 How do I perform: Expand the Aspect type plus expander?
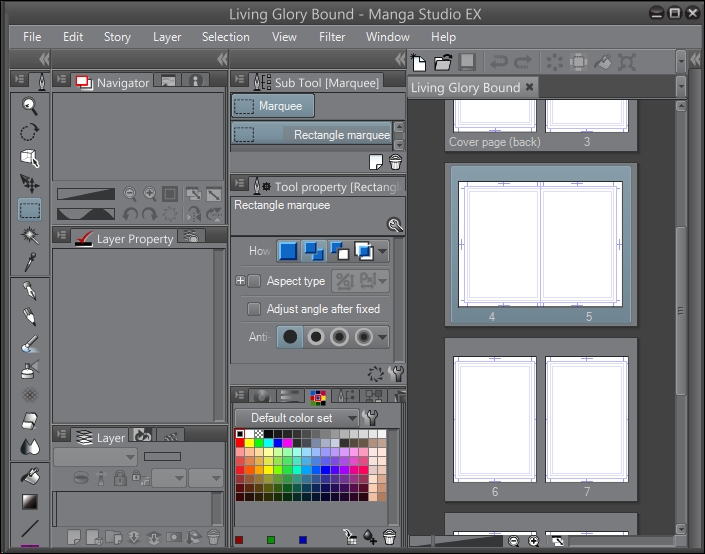coord(240,281)
